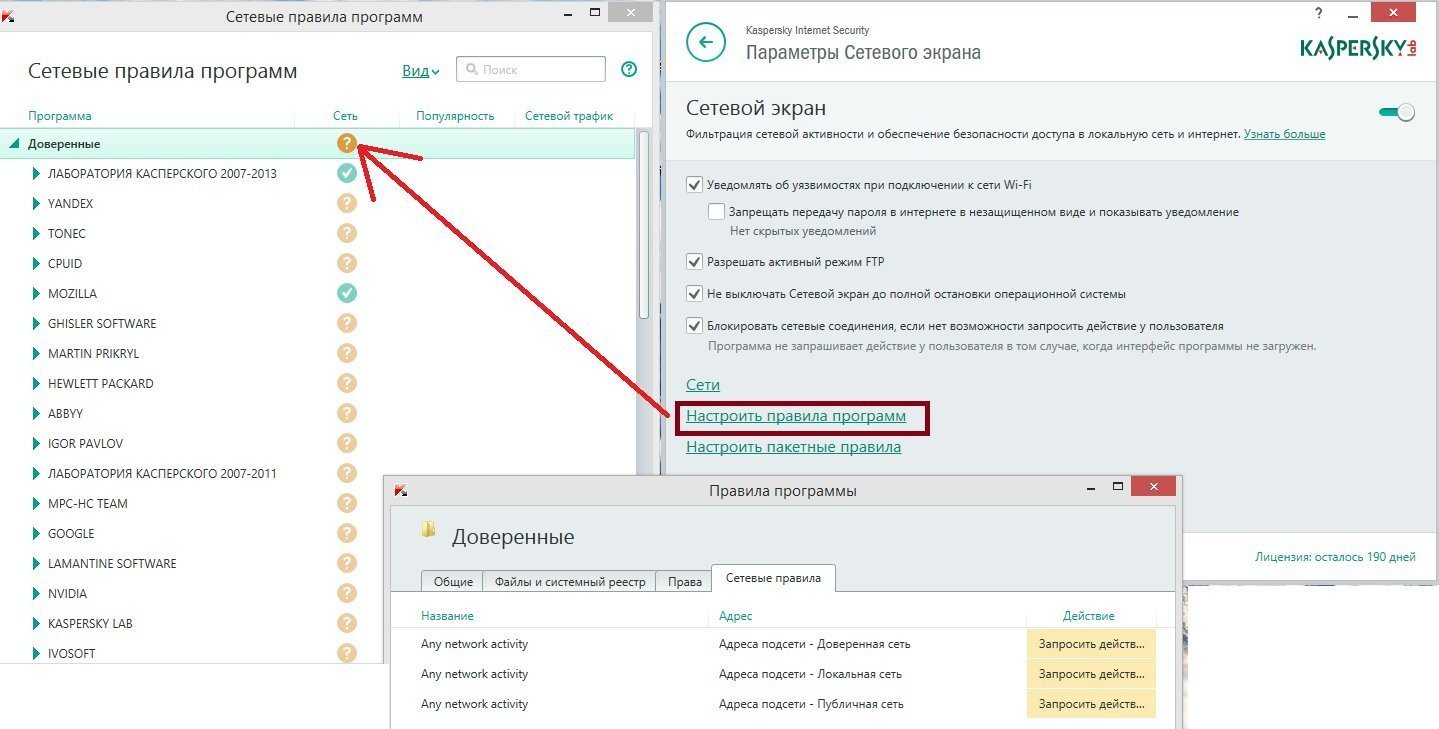Screen dimensions: 1439x729
Task: Click Kaspersky icon in Правила программы title bar
Action: click(x=401, y=490)
